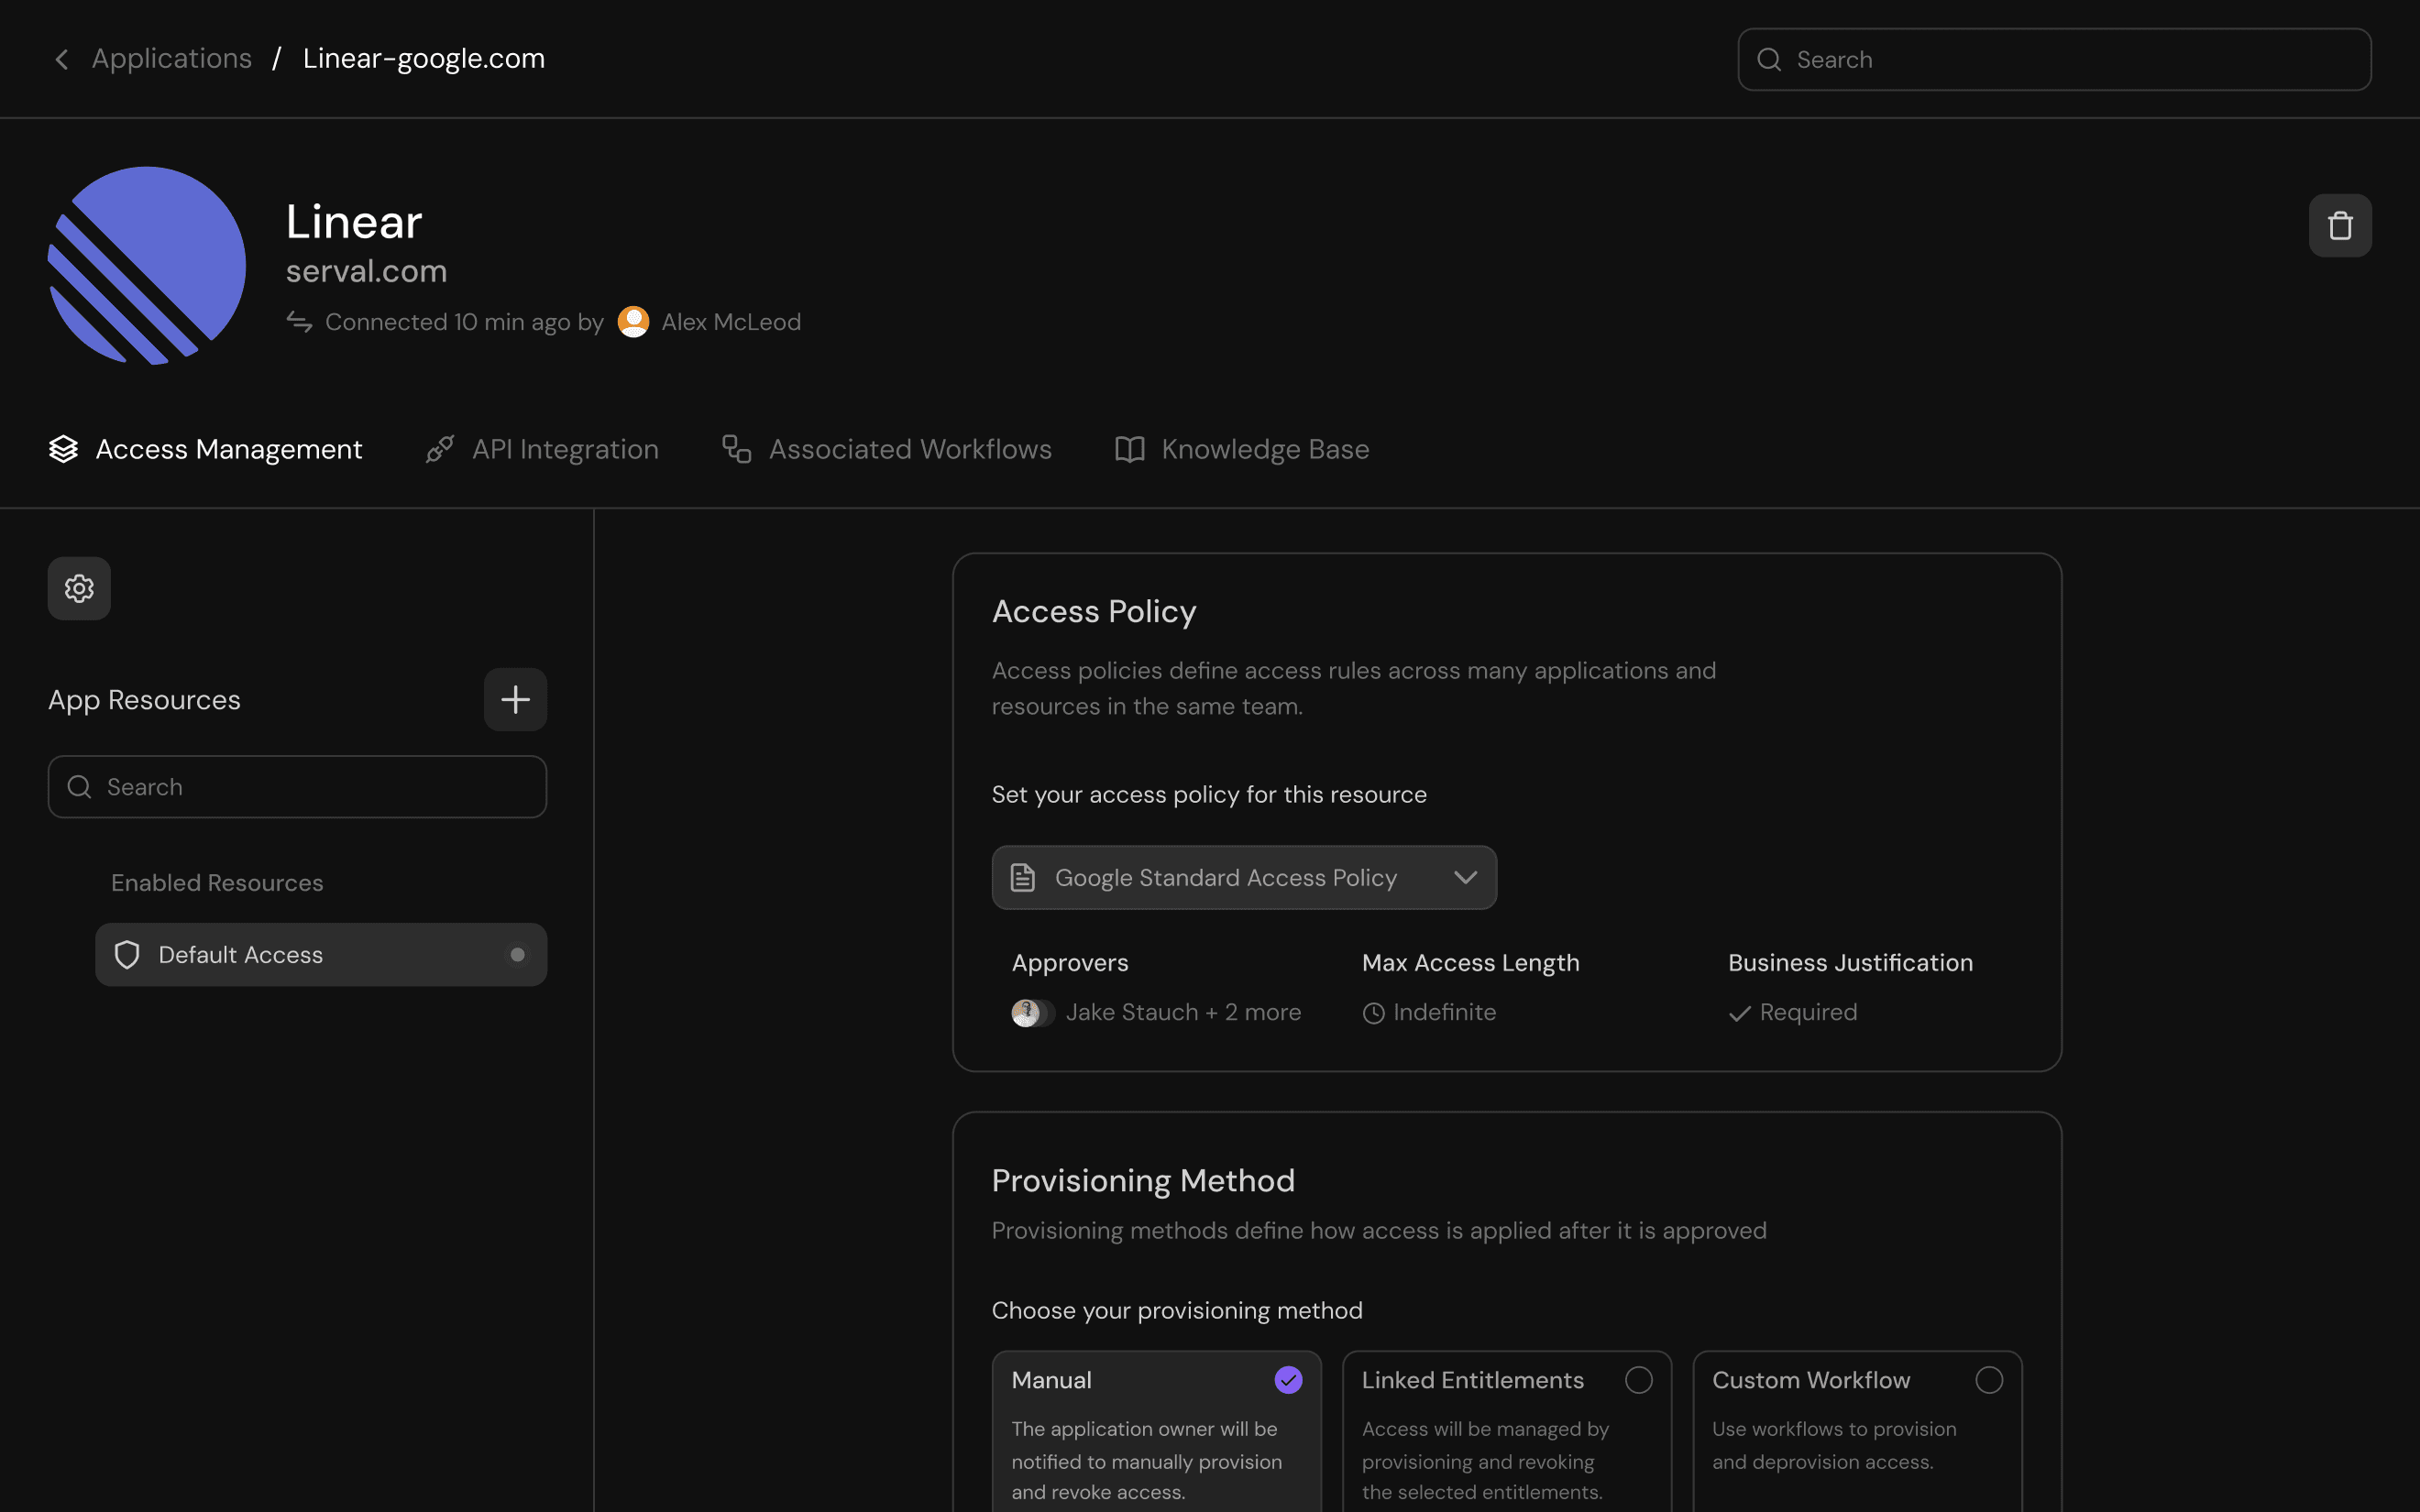Click the Linear-google.com breadcrumb

424,59
